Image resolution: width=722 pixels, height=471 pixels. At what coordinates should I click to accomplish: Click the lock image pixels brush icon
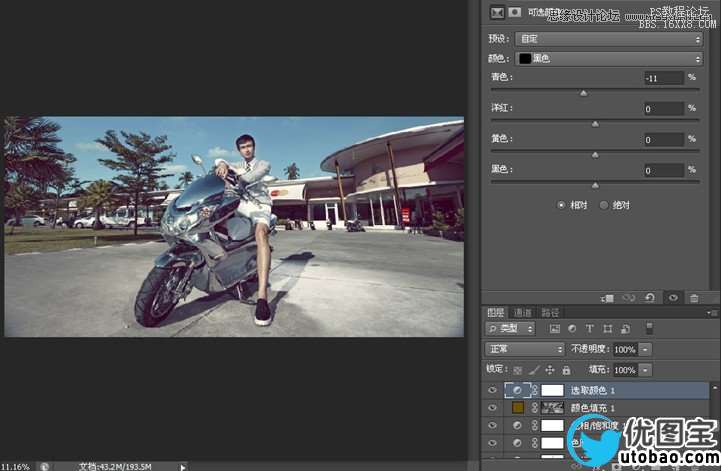pos(534,370)
